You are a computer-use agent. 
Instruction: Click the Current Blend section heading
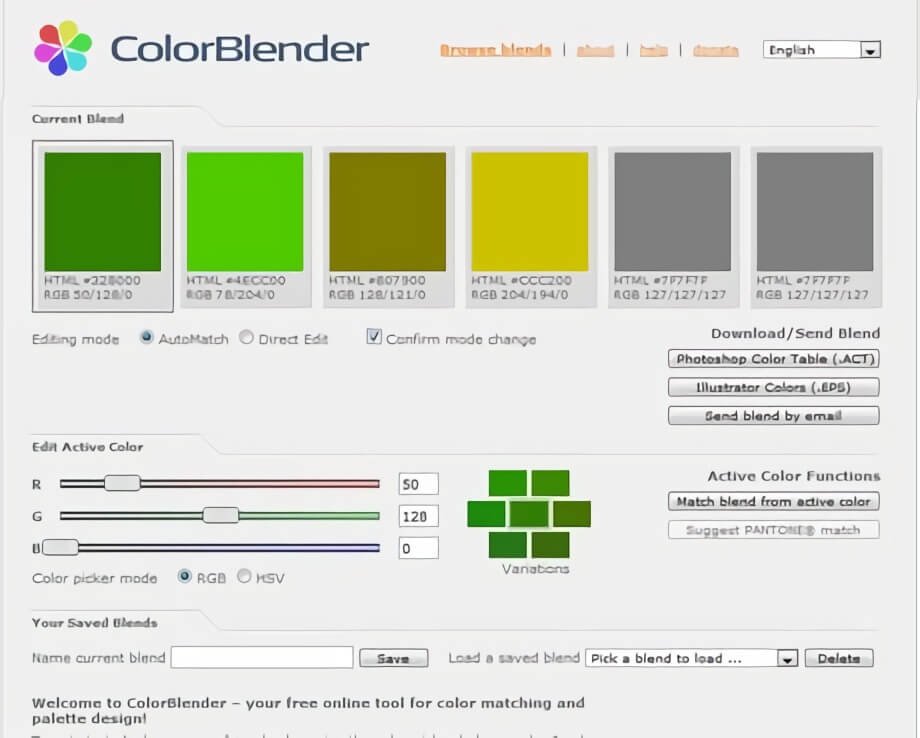[x=78, y=119]
